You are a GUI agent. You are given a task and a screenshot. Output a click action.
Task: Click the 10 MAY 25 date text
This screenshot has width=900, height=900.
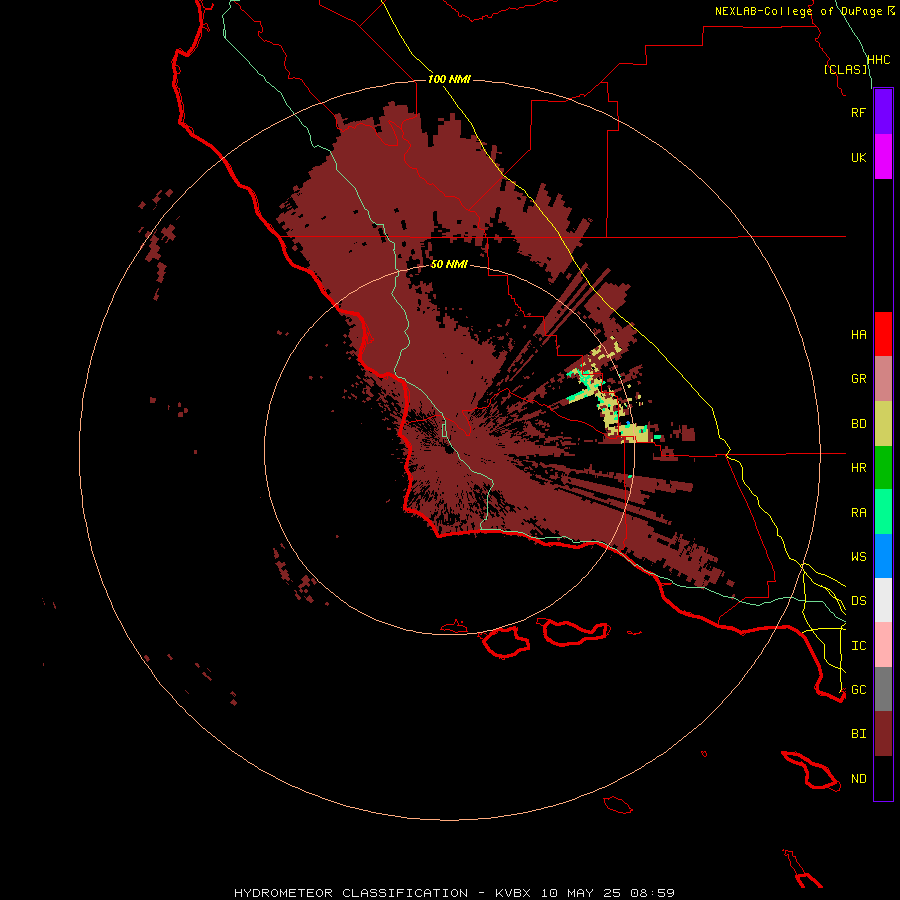(581, 893)
